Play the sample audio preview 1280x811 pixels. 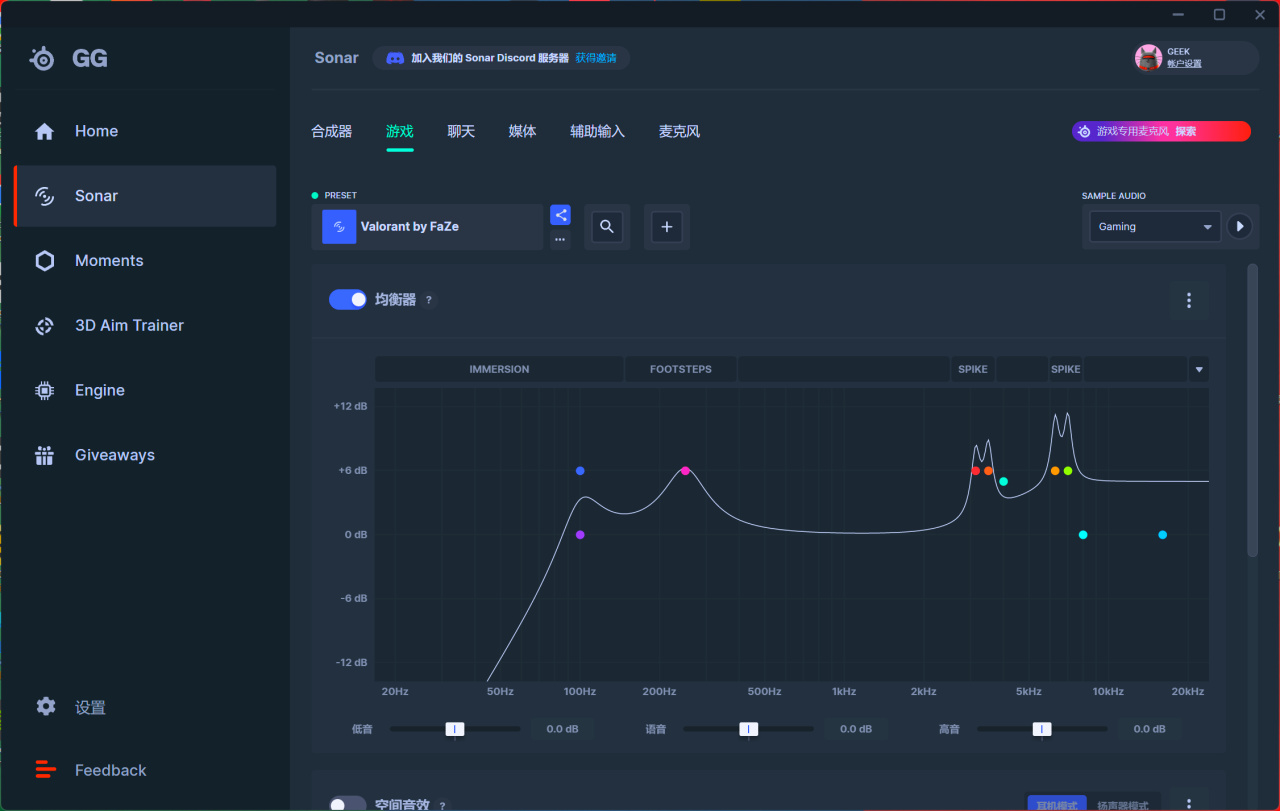pos(1240,227)
